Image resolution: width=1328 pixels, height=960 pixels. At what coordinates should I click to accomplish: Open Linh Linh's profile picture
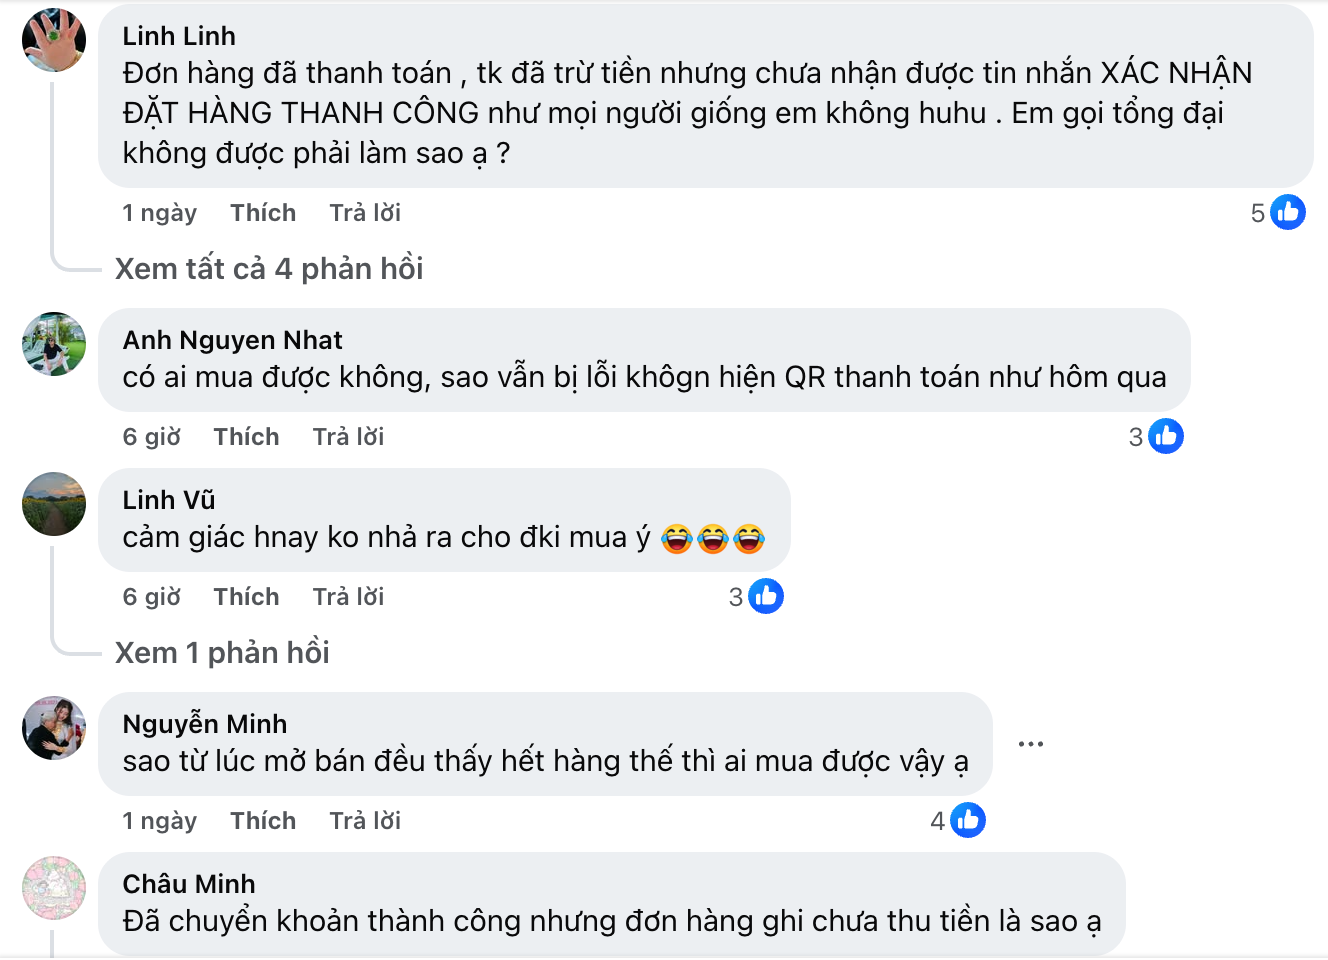(54, 40)
